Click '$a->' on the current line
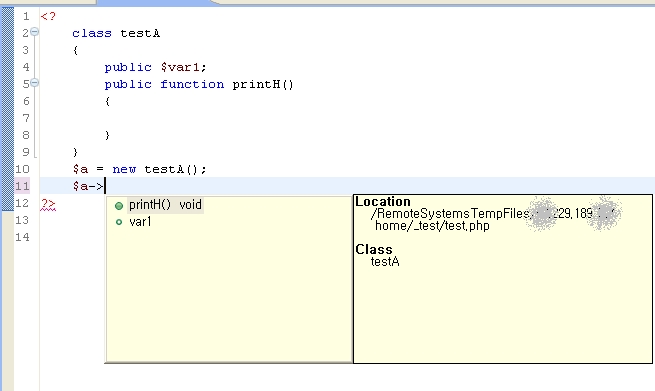 [88, 186]
